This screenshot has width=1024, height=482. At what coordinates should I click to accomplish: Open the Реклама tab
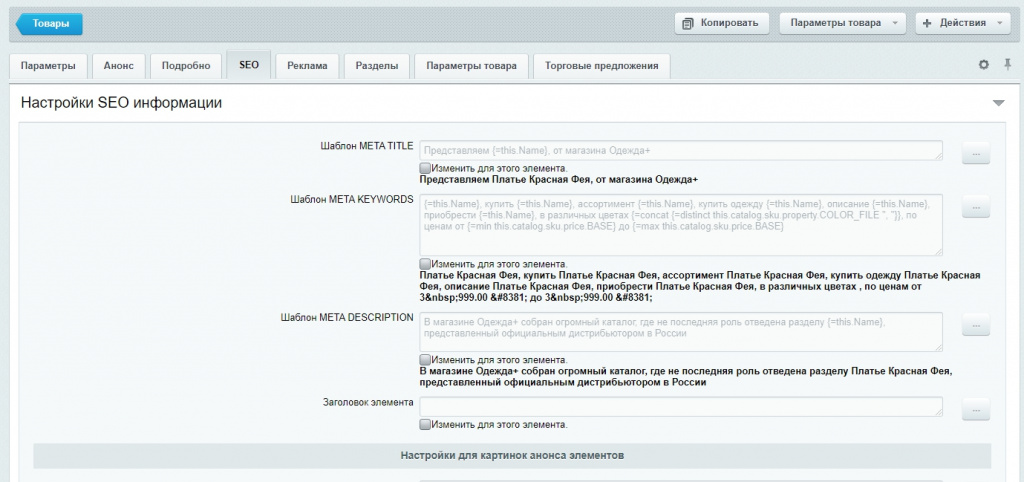click(308, 66)
